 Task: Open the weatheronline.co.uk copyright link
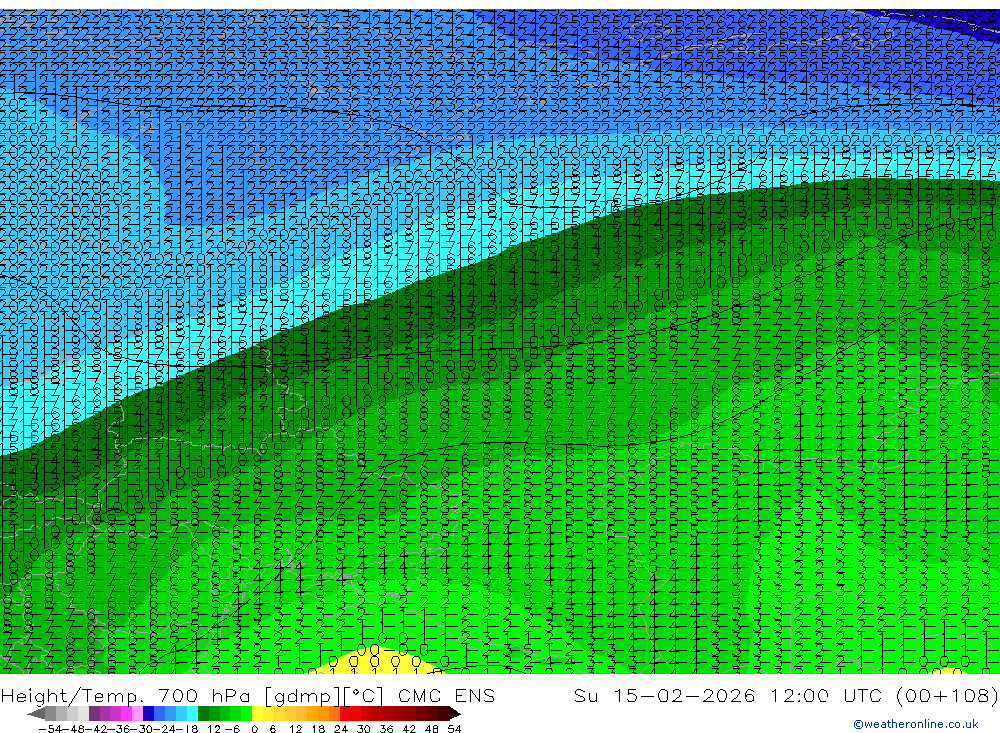coord(916,724)
